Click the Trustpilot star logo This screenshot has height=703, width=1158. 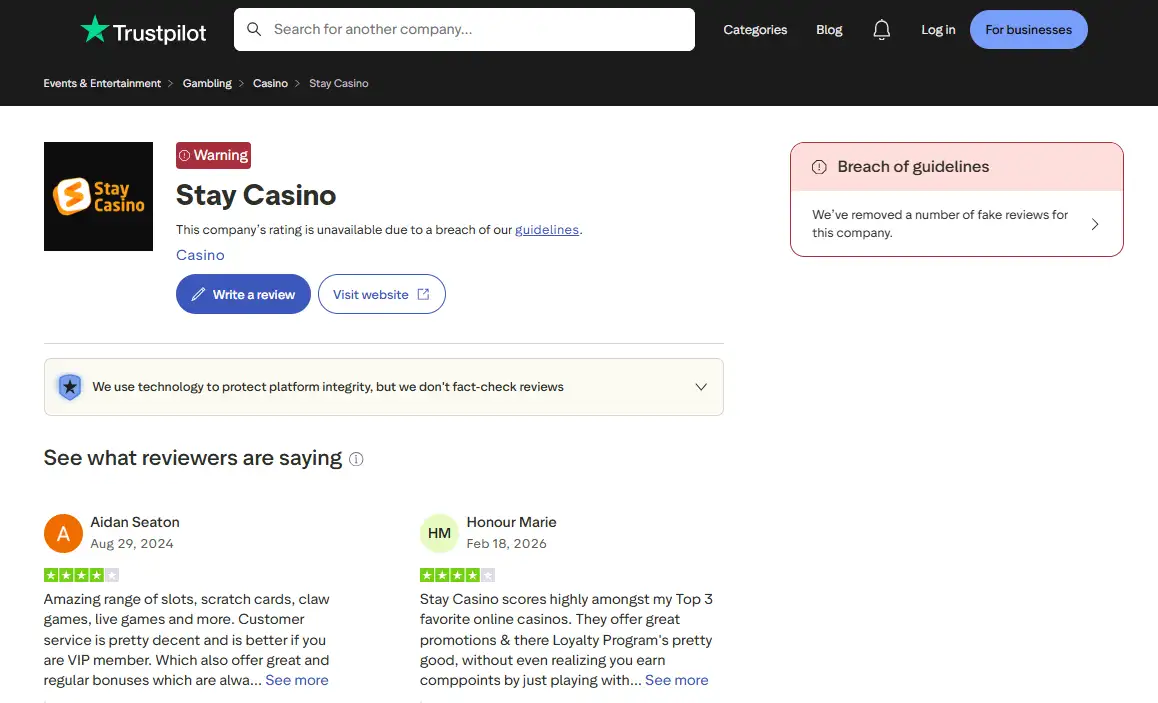tap(95, 30)
